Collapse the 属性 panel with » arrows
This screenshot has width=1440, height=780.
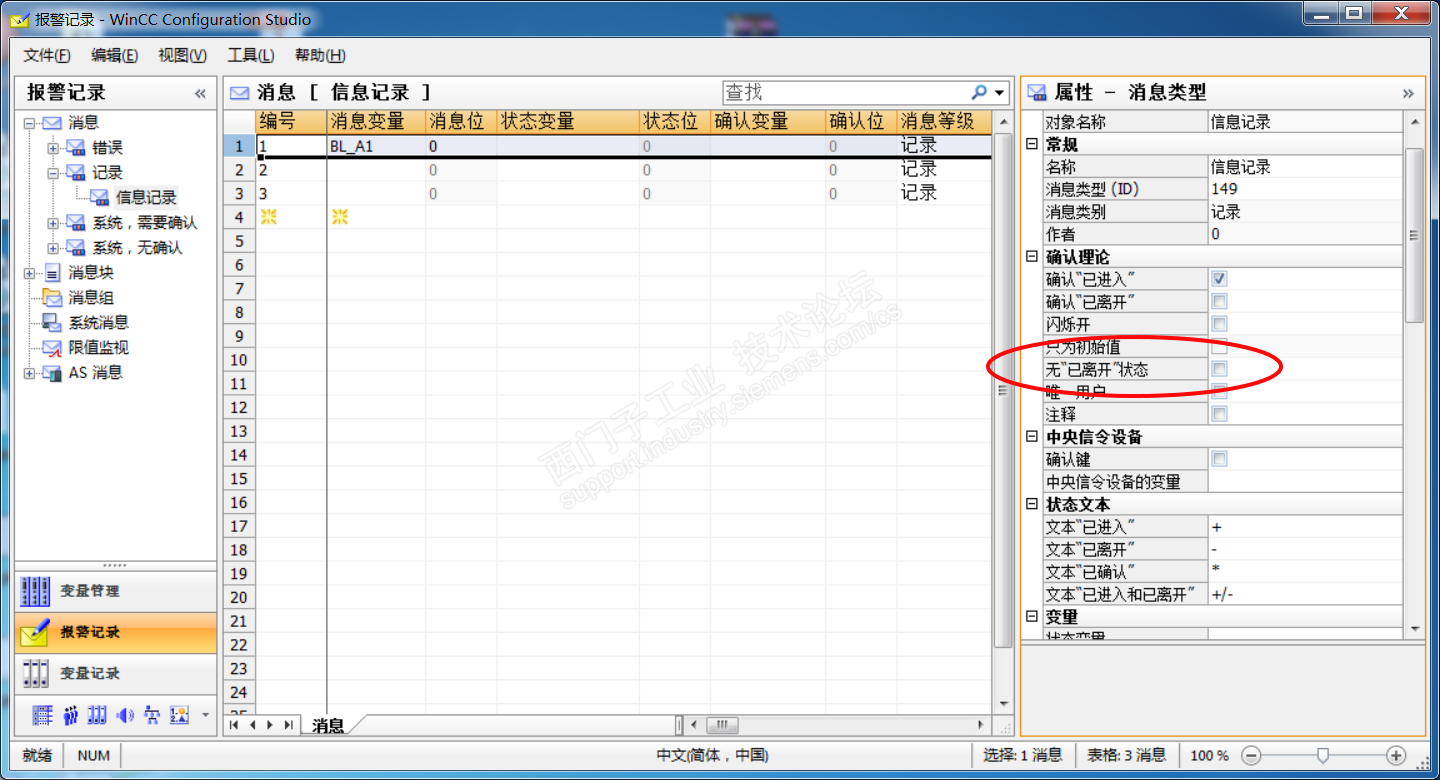[1408, 93]
